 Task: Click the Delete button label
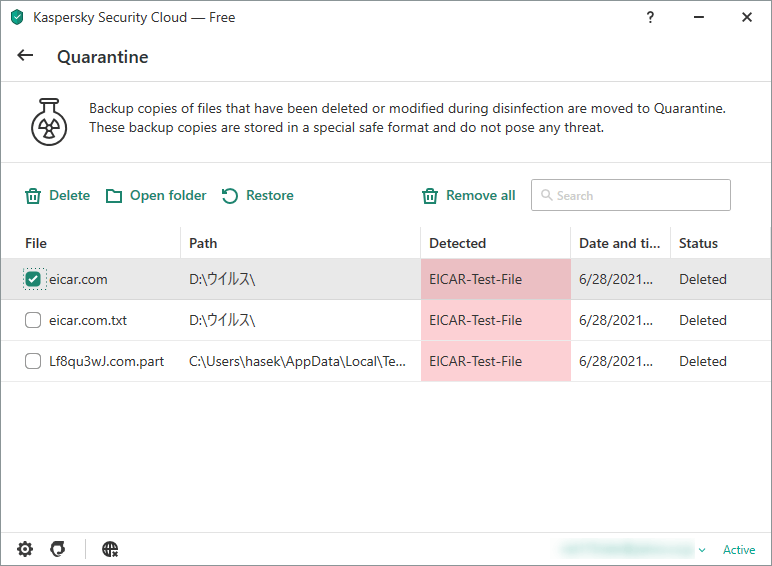coord(69,195)
